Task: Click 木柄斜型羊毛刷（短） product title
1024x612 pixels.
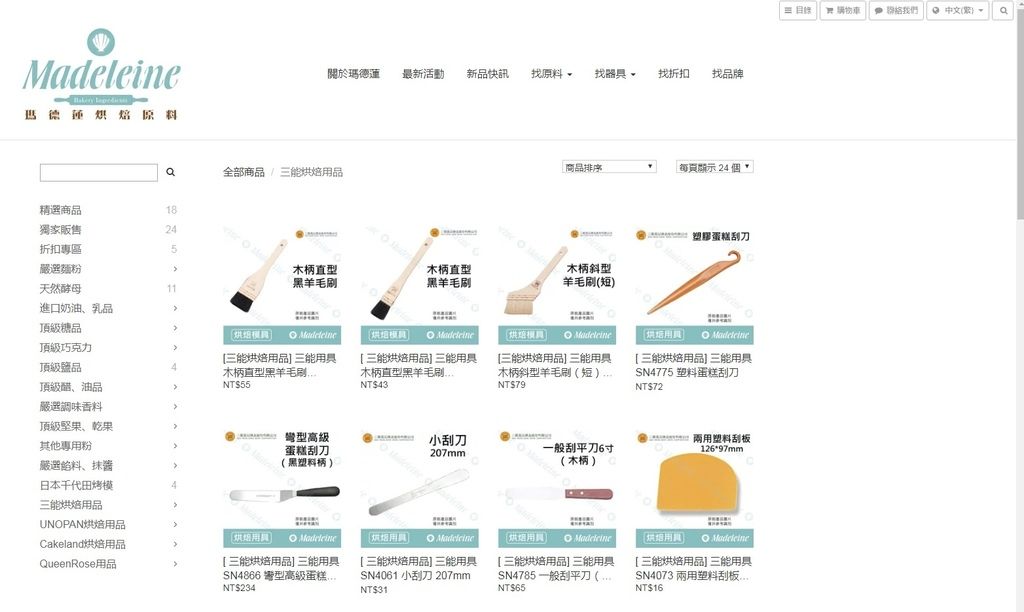Action: coord(555,365)
